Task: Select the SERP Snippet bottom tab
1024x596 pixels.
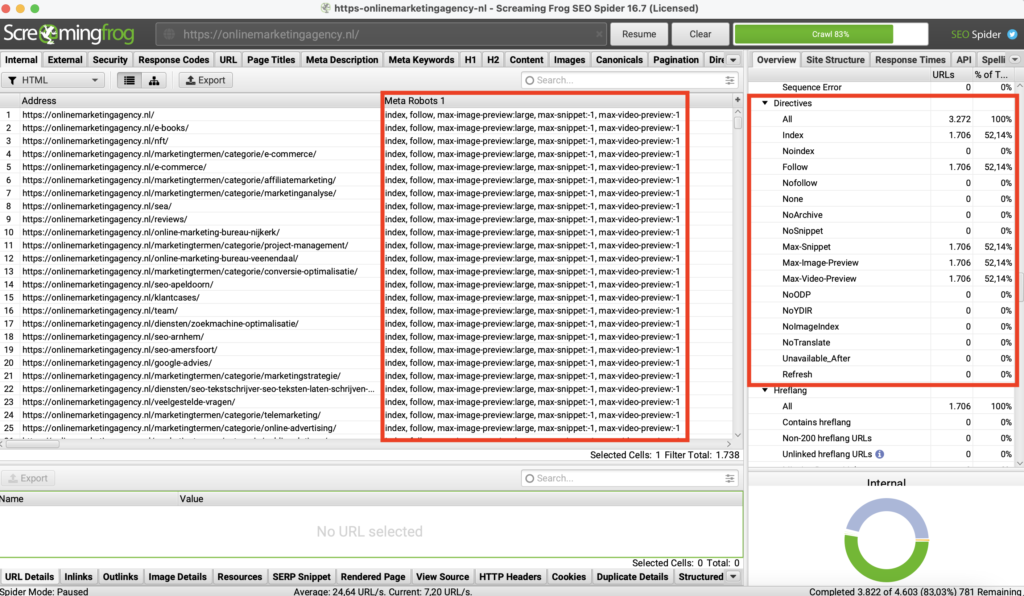Action: click(301, 577)
